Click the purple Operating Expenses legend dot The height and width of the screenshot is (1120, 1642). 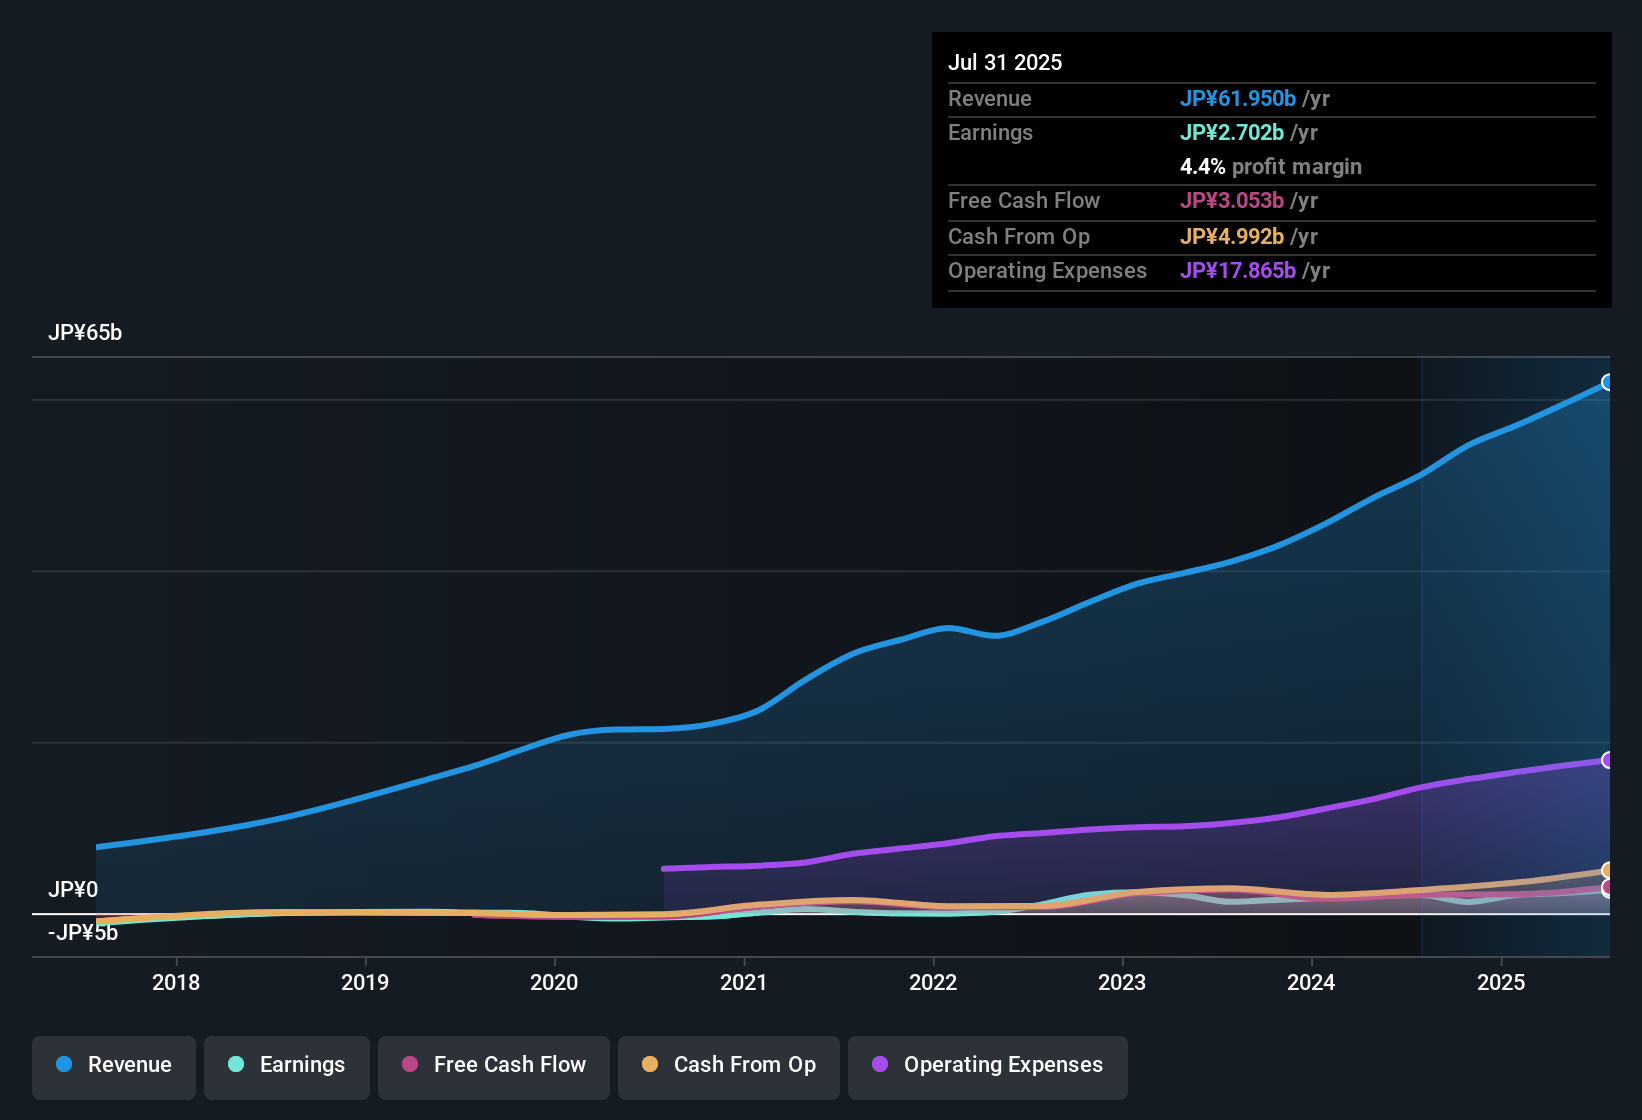coord(879,1064)
